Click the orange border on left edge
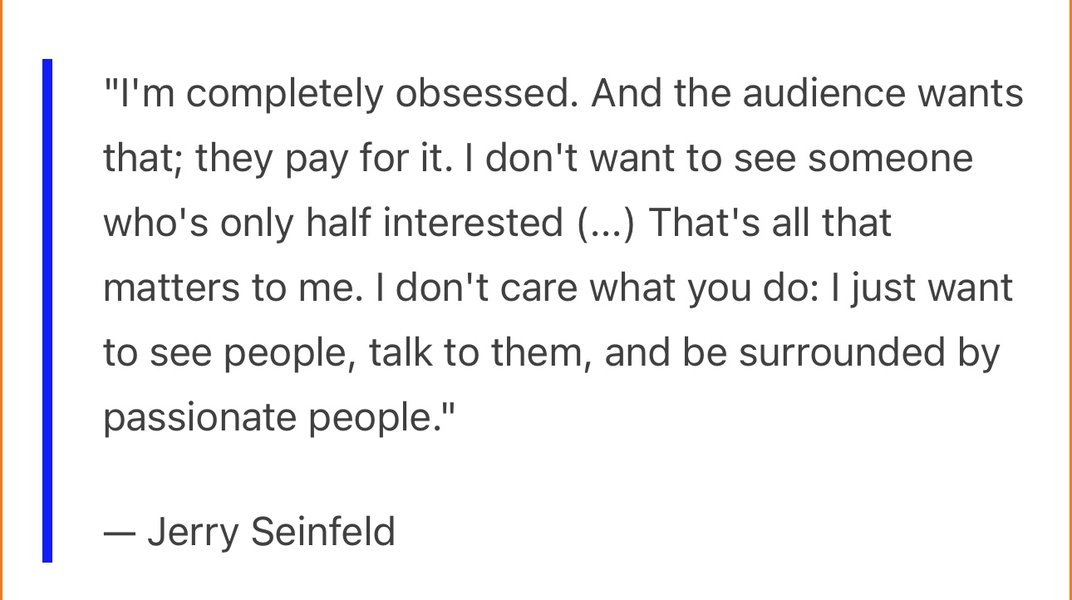The image size is (1072, 600). (x=1, y=300)
